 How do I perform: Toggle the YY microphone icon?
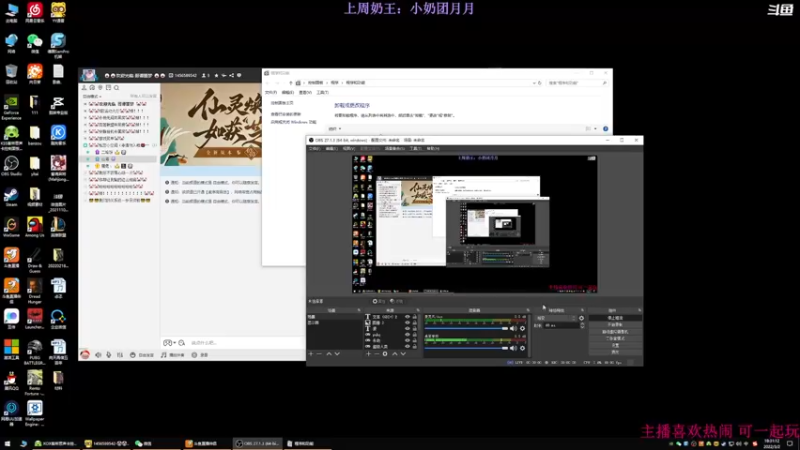(109, 355)
